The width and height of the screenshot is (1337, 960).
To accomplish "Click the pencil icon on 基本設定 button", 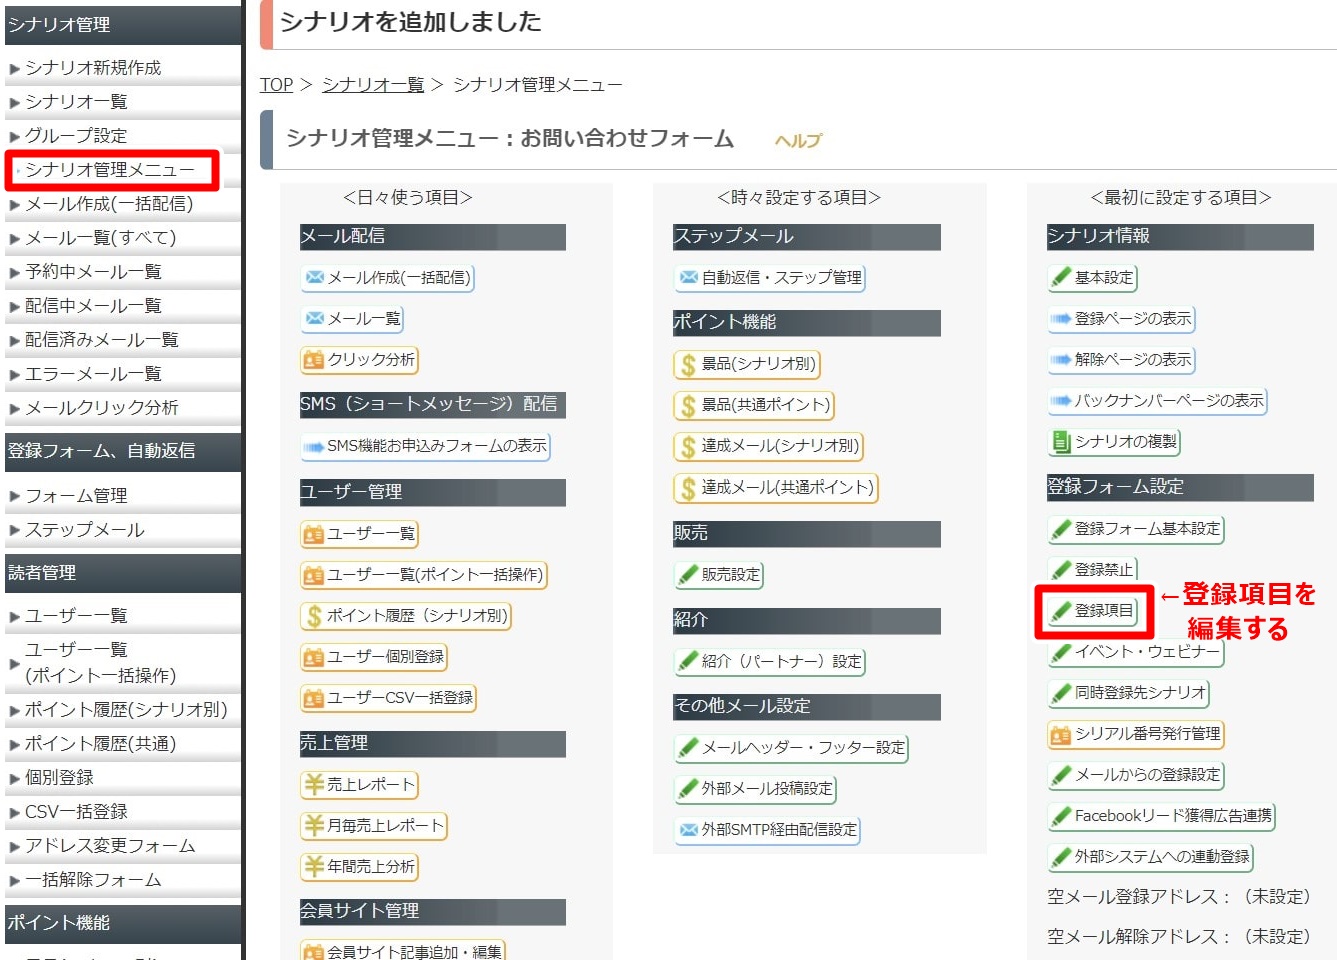I will [x=1061, y=277].
